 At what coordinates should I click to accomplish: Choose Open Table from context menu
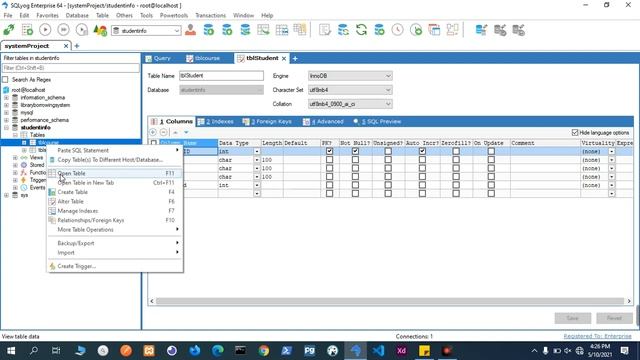pyautogui.click(x=115, y=173)
